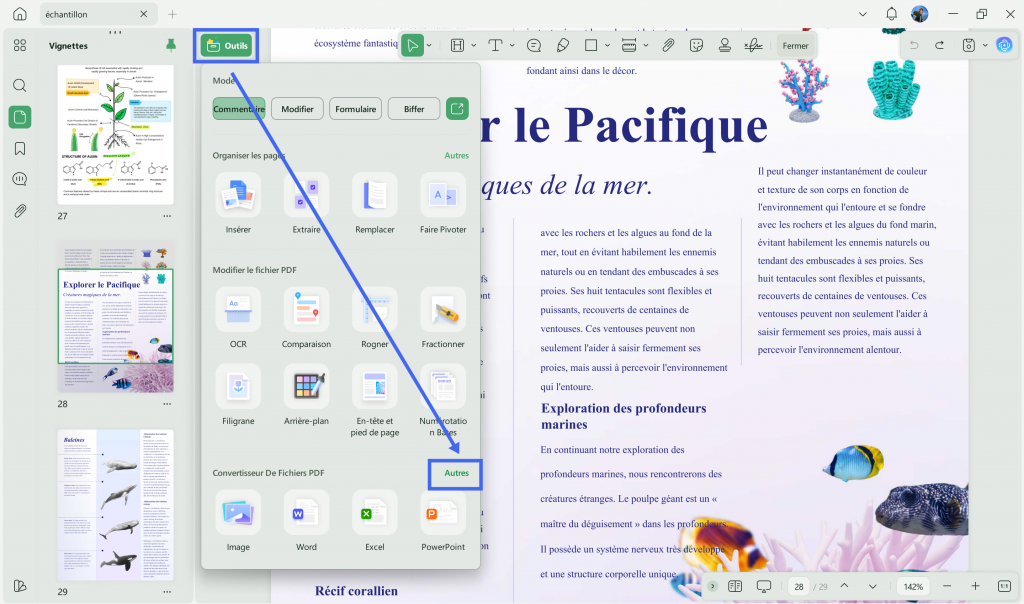Expand the shape tool dropdown arrow
This screenshot has height=604, width=1024.
tap(607, 46)
